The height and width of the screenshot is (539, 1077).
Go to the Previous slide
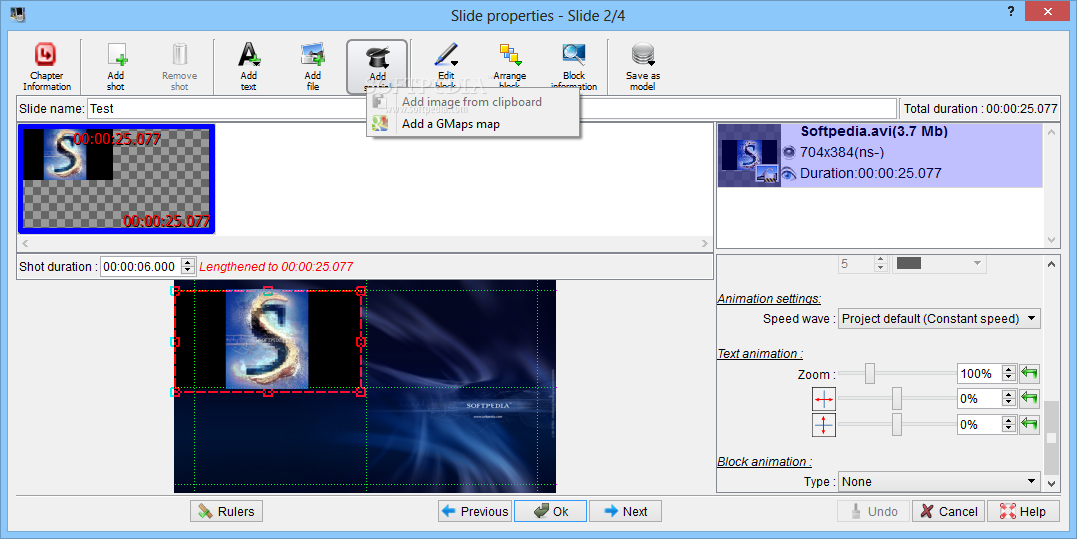[475, 512]
